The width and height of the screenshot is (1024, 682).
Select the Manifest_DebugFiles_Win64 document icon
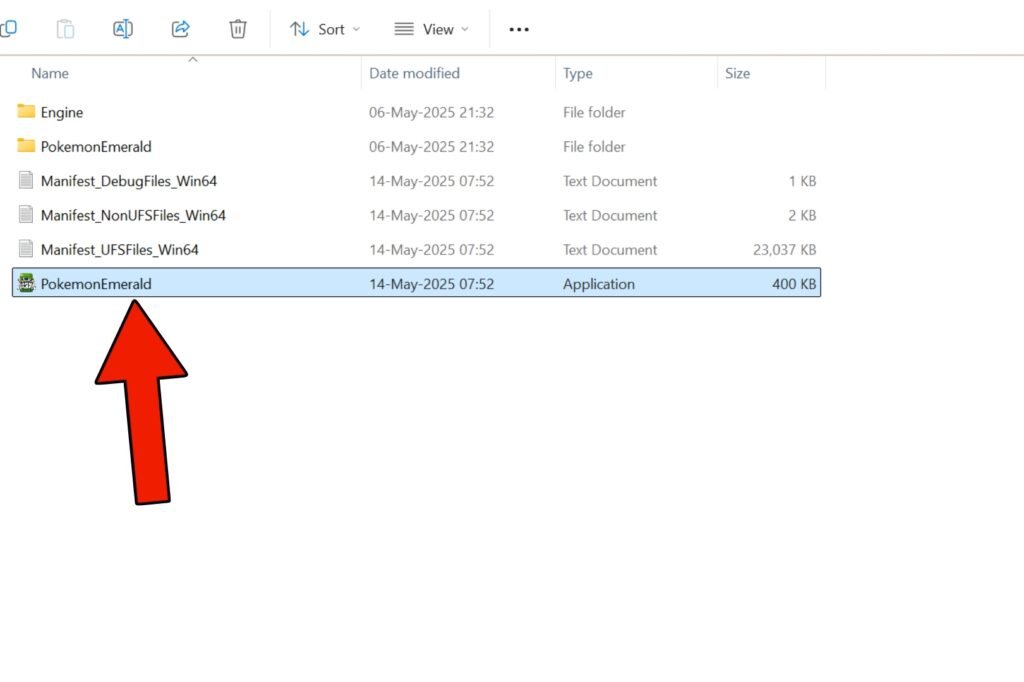pos(26,180)
